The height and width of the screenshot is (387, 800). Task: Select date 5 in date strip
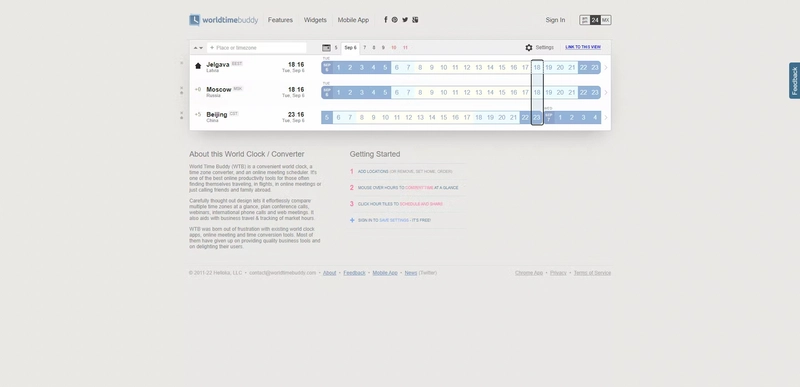[336, 47]
